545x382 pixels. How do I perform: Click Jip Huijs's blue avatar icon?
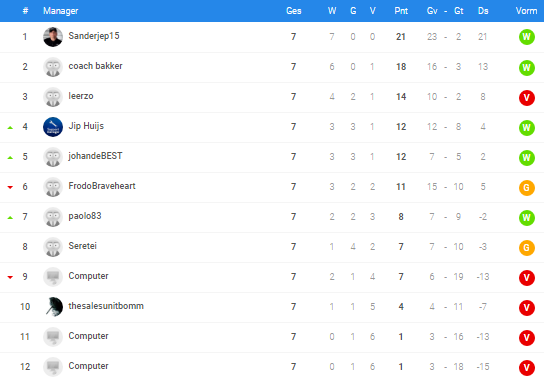pos(53,127)
